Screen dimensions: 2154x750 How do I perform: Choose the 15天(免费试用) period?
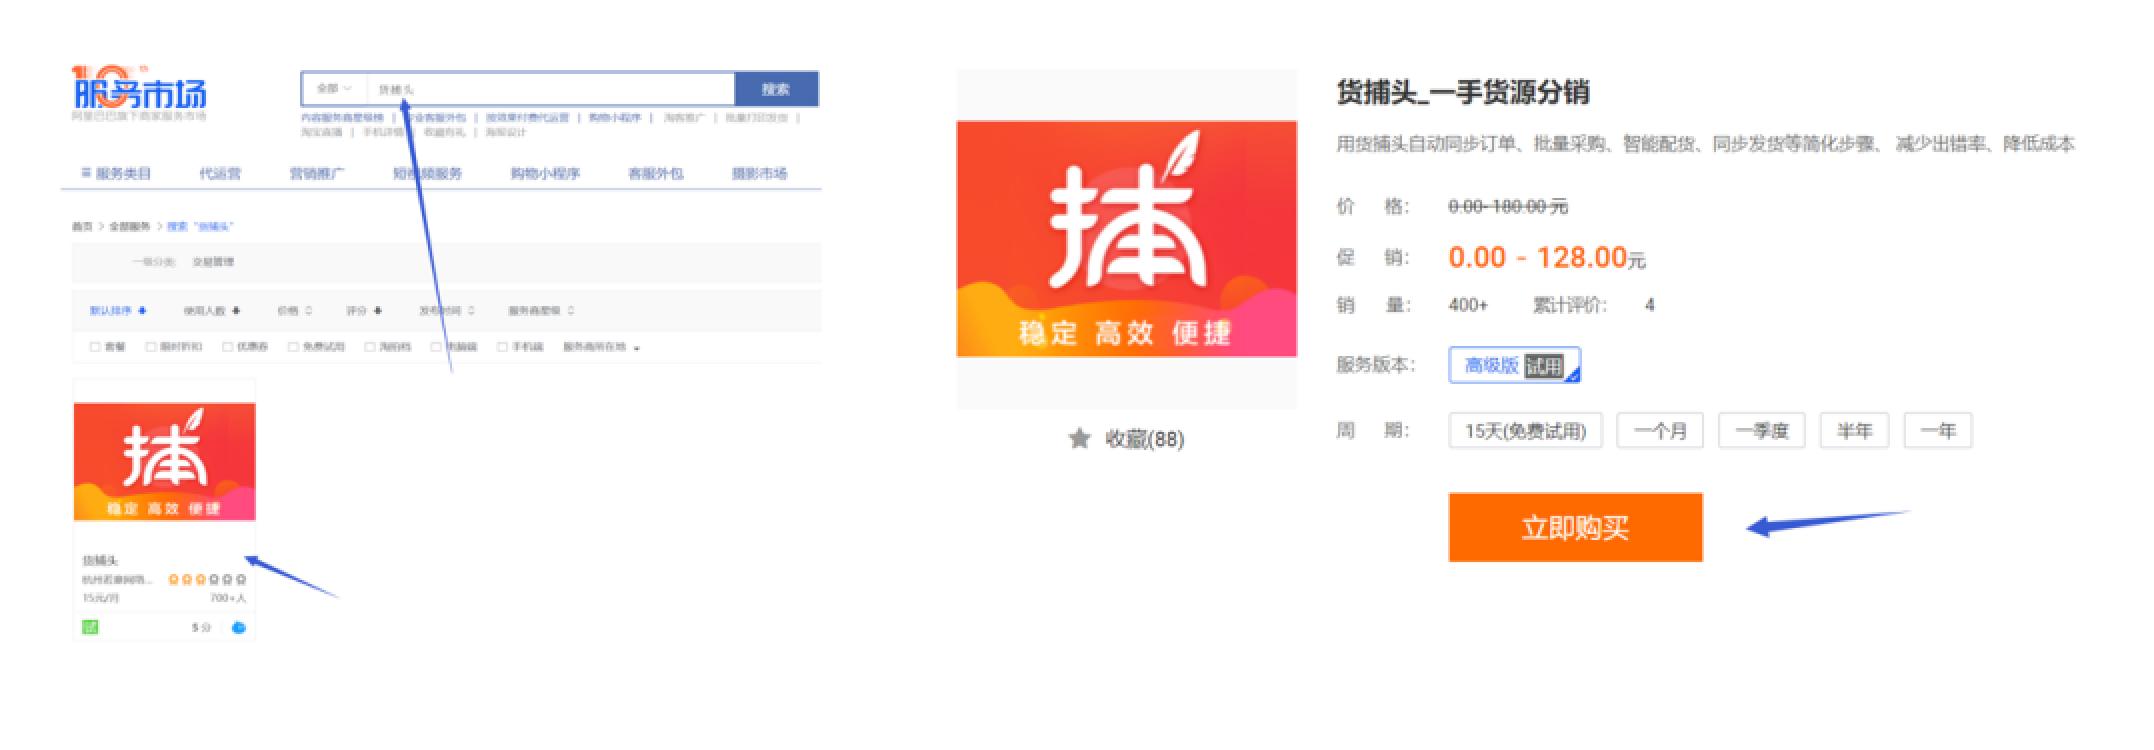point(1525,431)
